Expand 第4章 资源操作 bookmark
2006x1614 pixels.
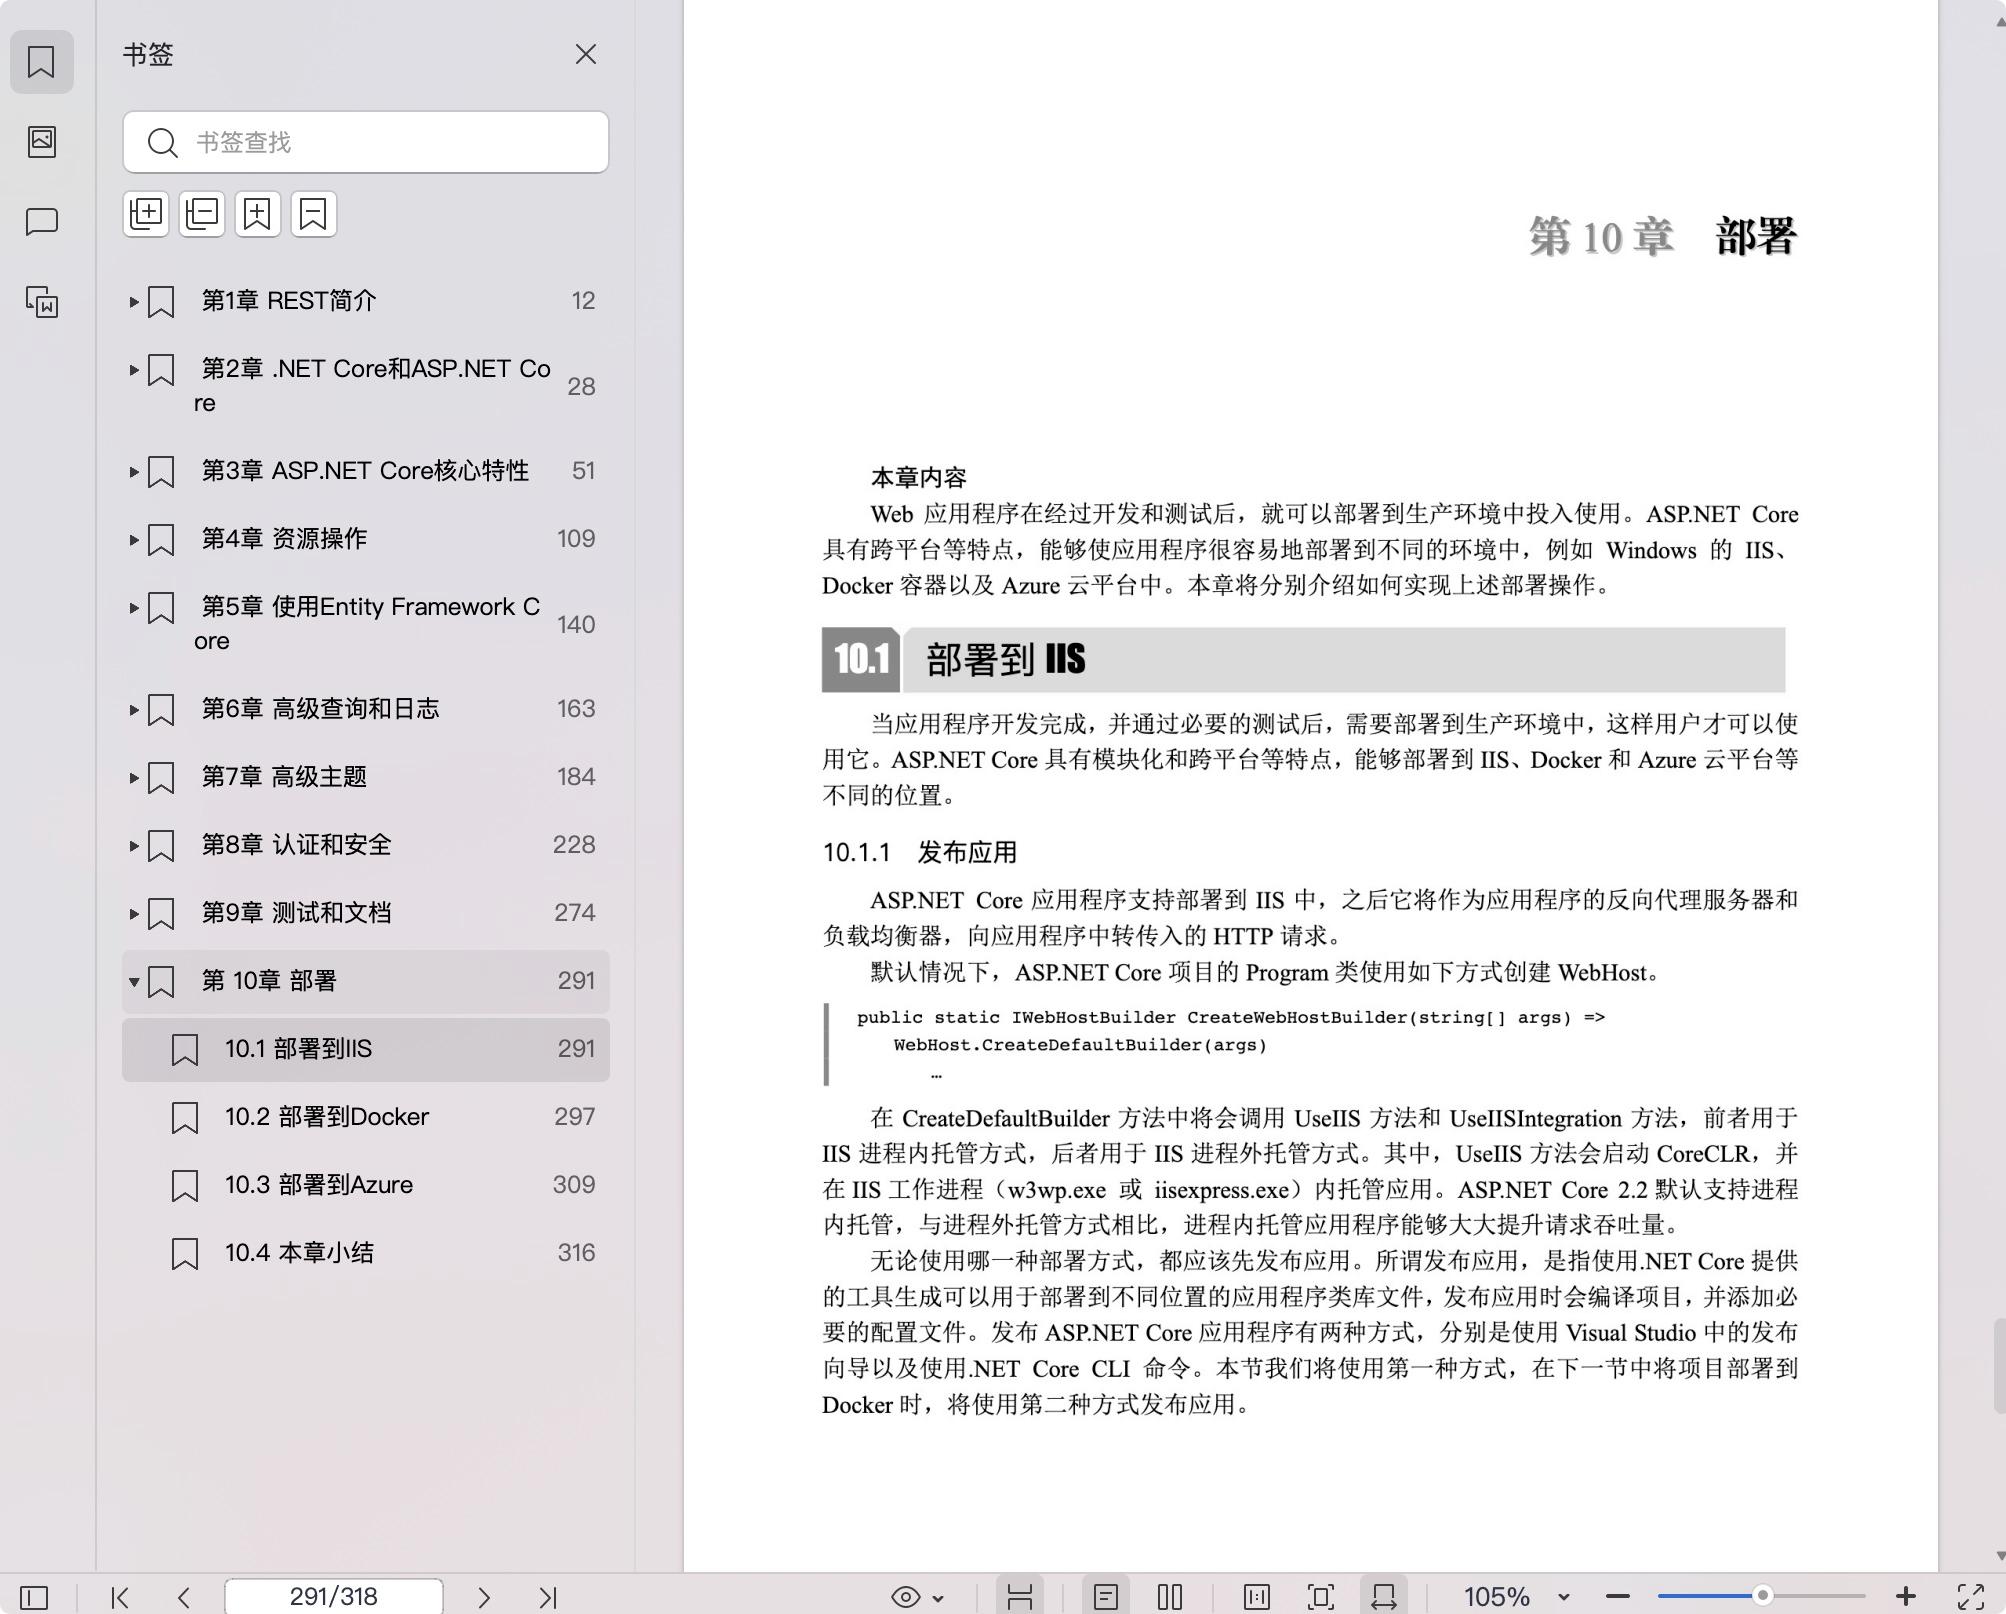(x=134, y=539)
